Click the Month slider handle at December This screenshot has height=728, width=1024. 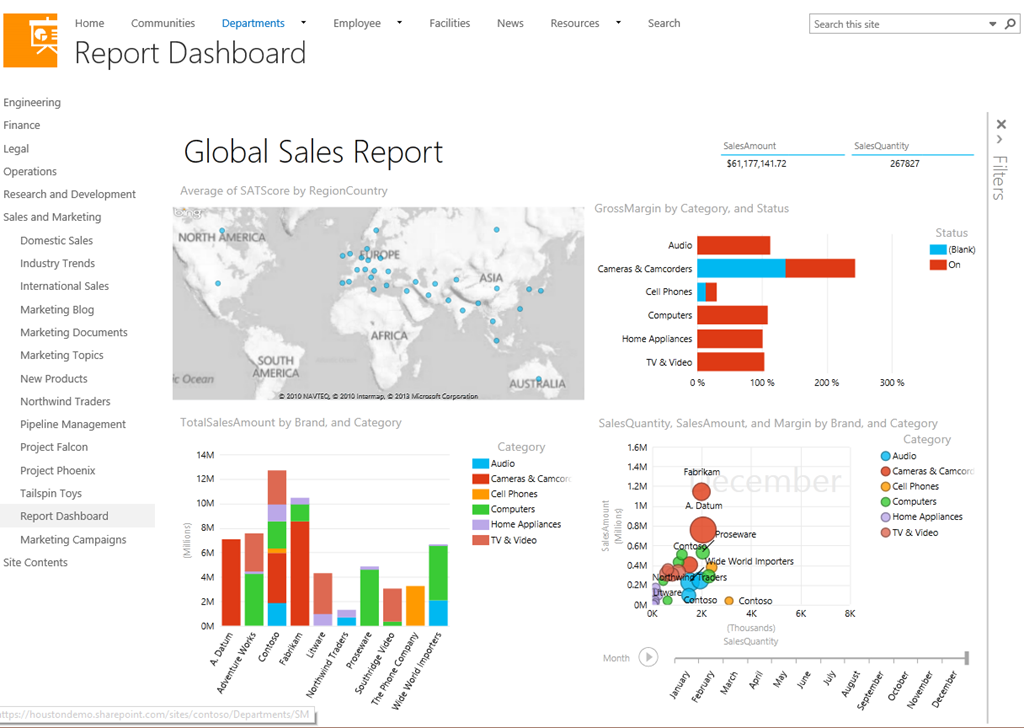(x=967, y=658)
